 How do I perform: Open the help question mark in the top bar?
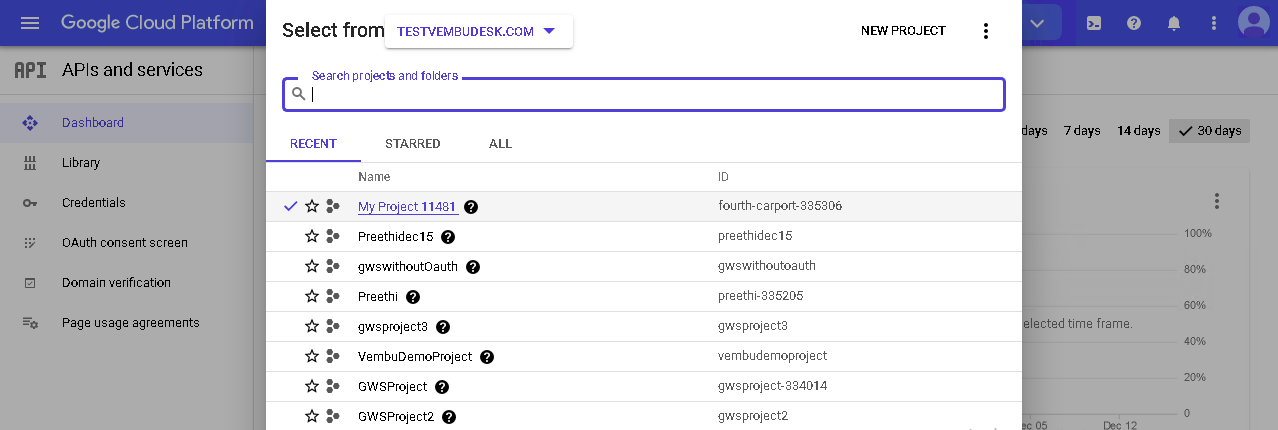click(1133, 22)
